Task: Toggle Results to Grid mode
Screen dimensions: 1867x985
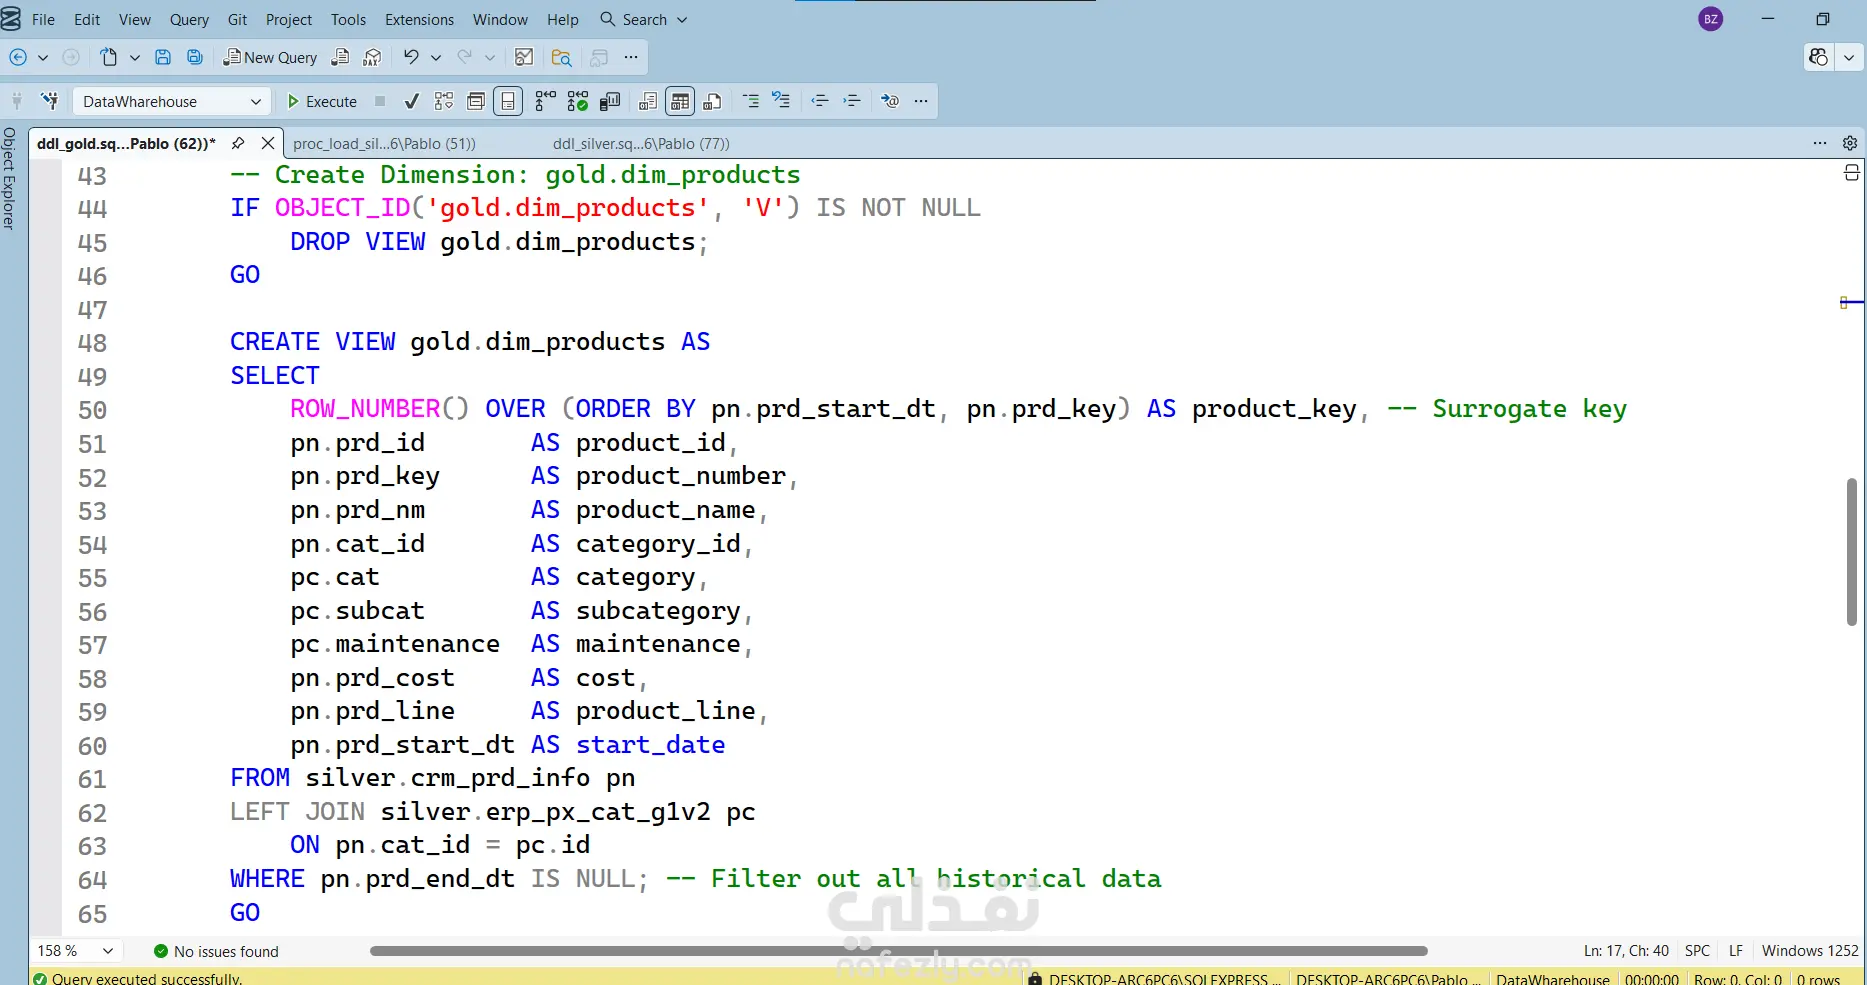Action: tap(680, 101)
